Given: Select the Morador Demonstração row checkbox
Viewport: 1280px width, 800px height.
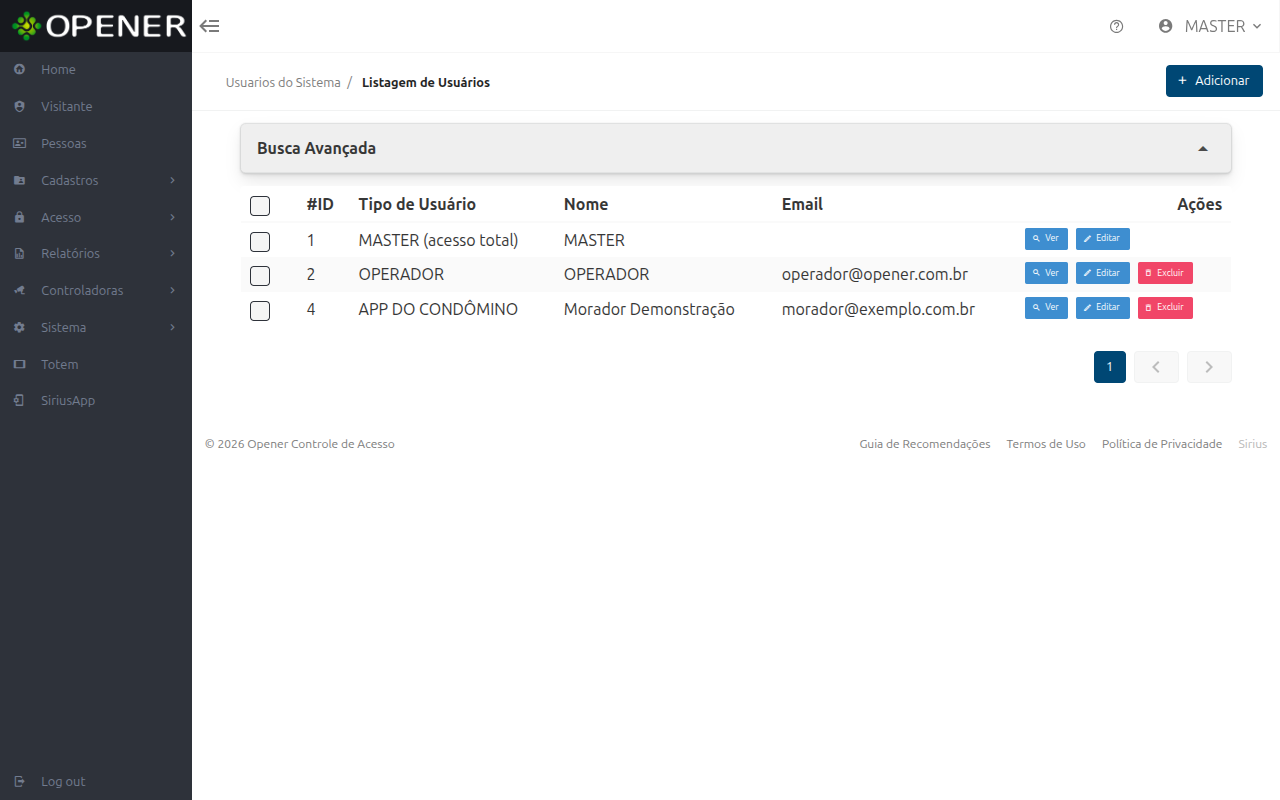Looking at the screenshot, I should (x=260, y=311).
